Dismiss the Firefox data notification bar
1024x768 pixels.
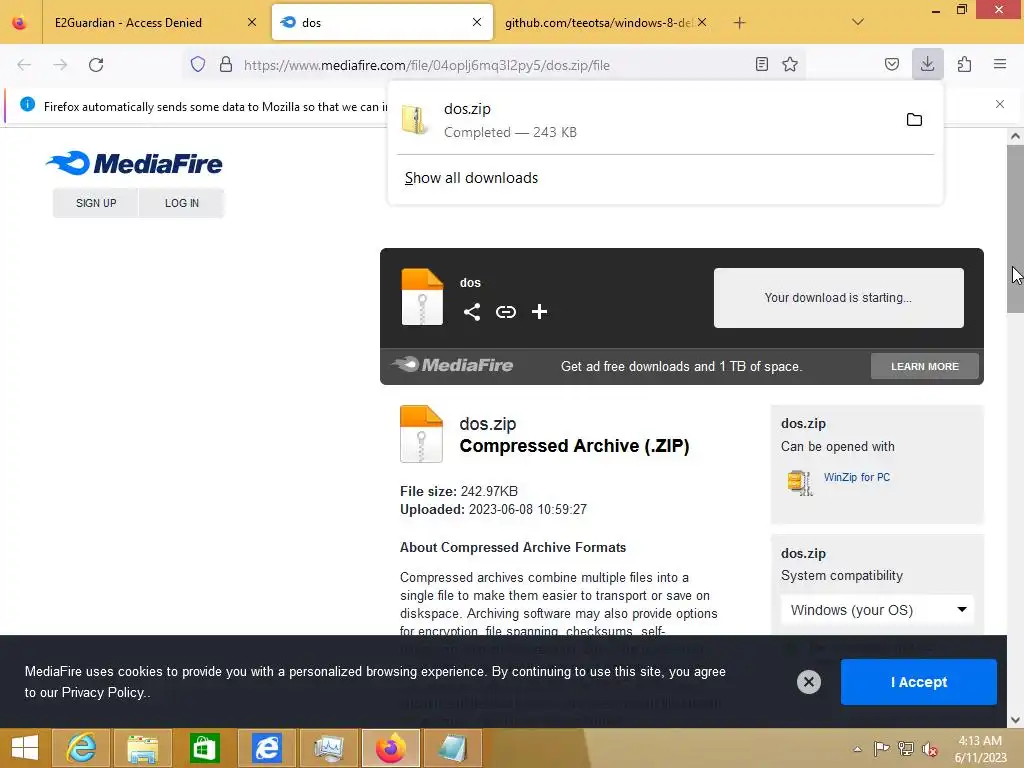(1000, 104)
